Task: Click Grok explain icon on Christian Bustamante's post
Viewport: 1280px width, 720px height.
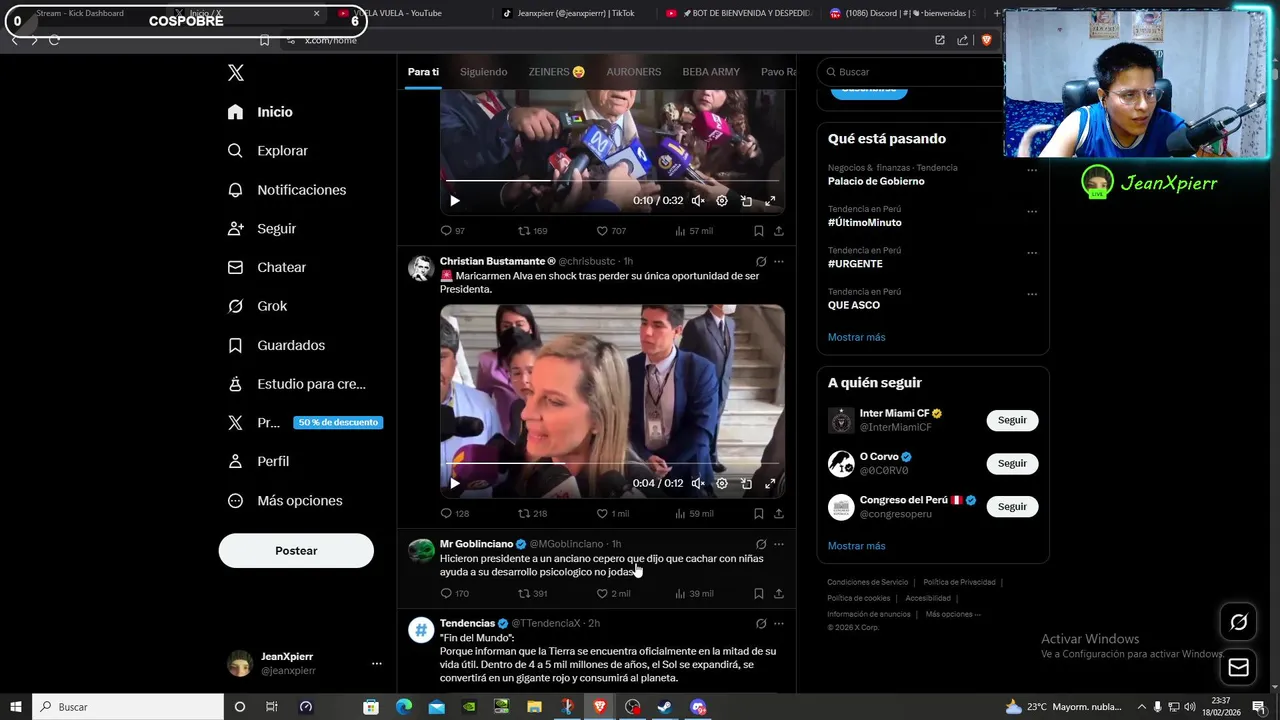Action: [761, 262]
